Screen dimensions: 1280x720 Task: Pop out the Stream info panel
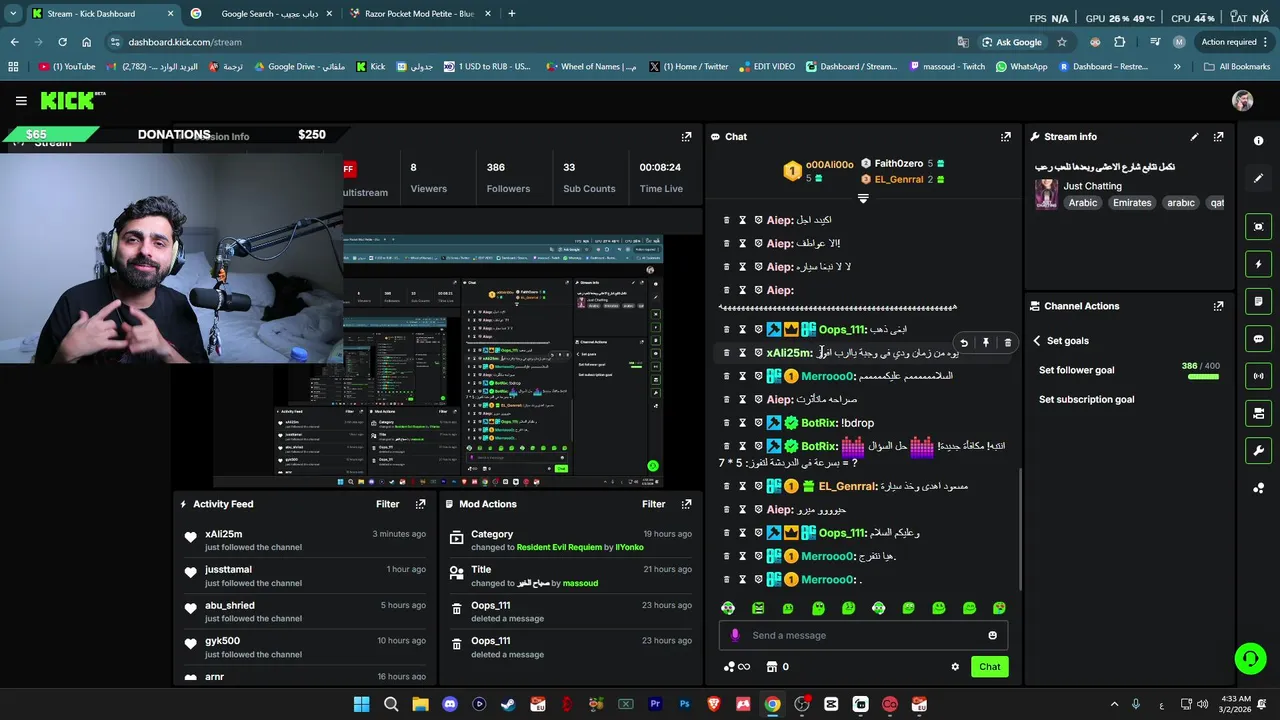tap(1218, 137)
